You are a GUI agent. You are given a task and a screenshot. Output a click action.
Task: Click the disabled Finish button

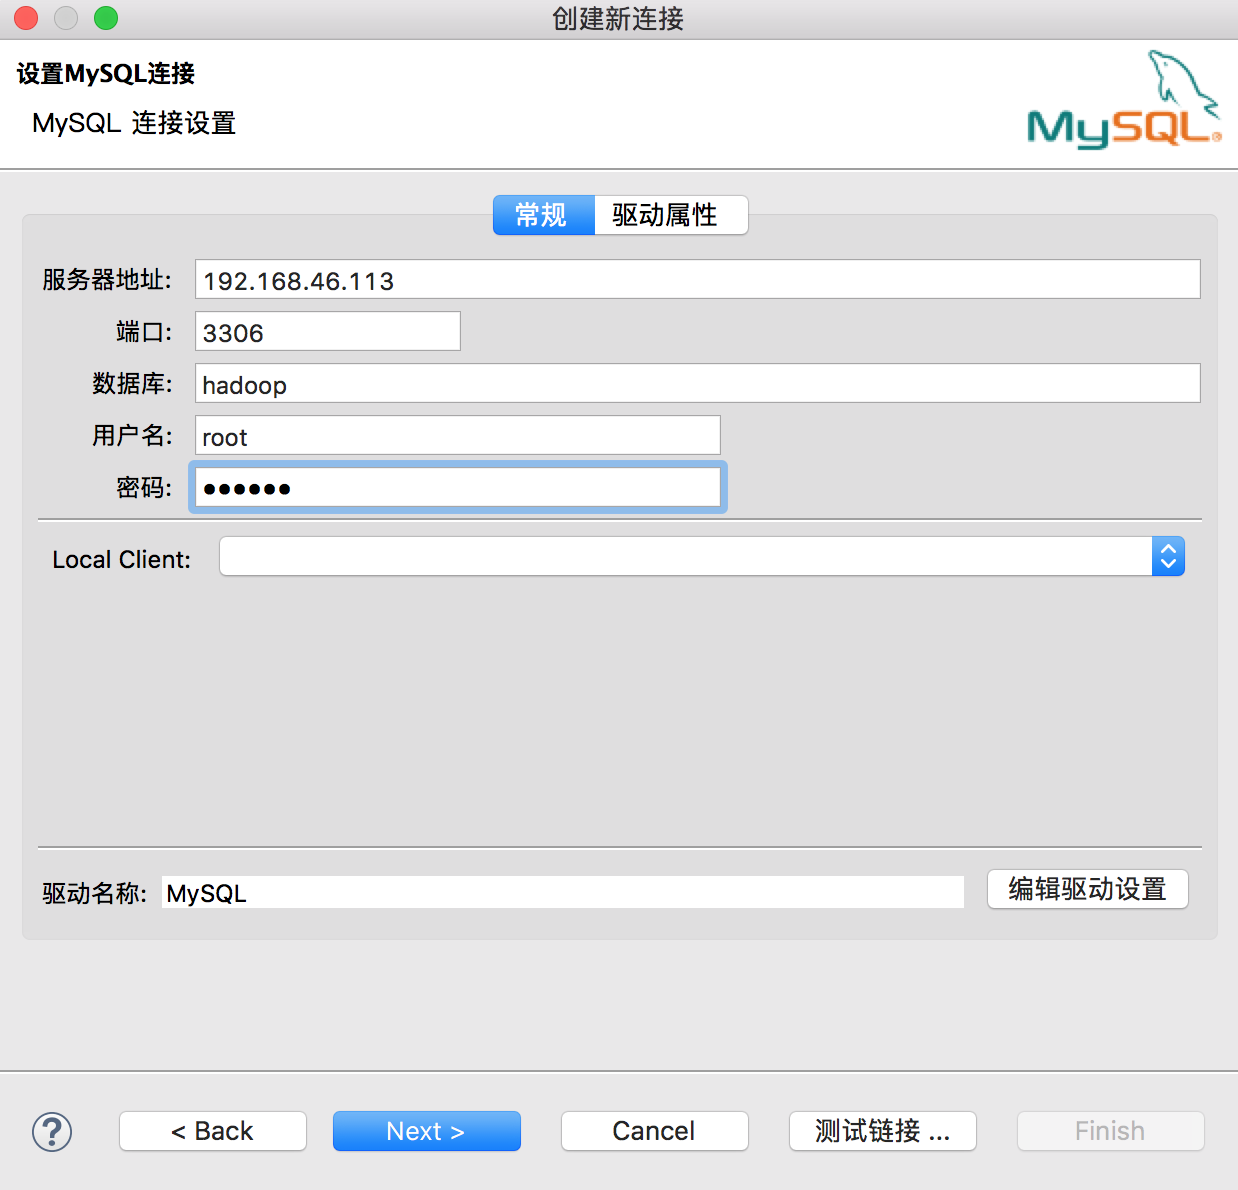point(1110,1131)
